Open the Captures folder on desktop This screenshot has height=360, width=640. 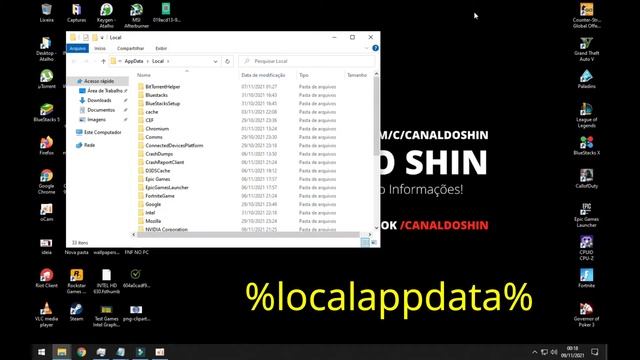coord(76,13)
